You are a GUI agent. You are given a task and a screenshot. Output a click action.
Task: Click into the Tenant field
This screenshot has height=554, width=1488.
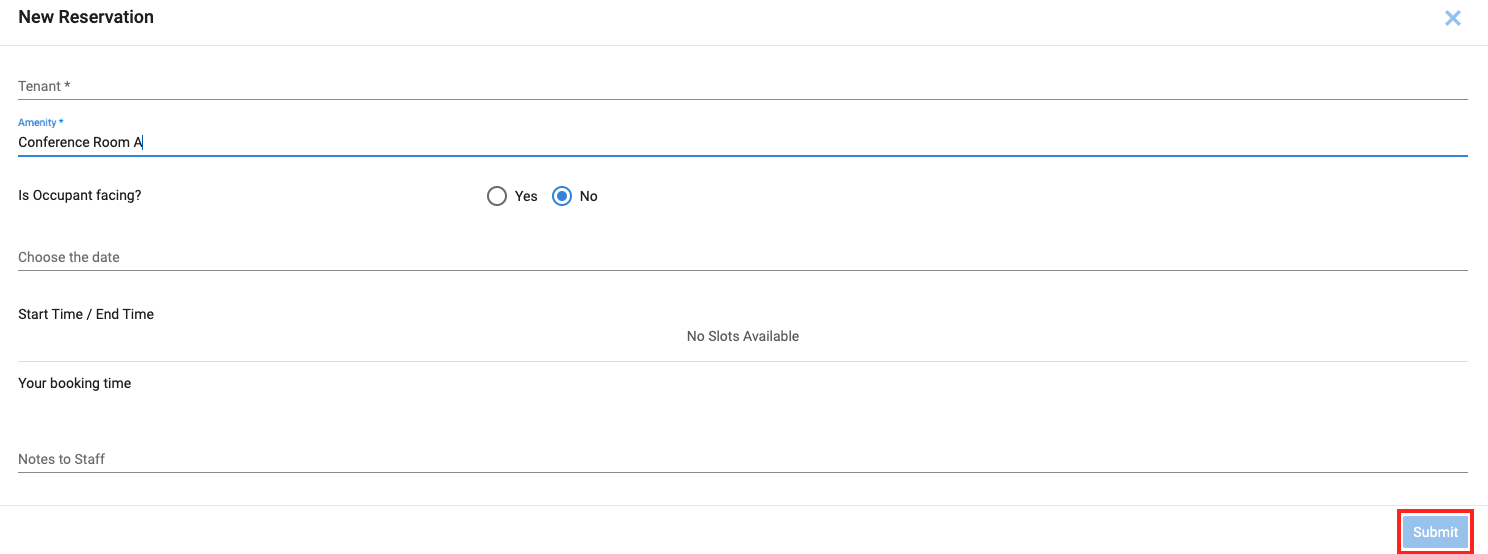[742, 86]
